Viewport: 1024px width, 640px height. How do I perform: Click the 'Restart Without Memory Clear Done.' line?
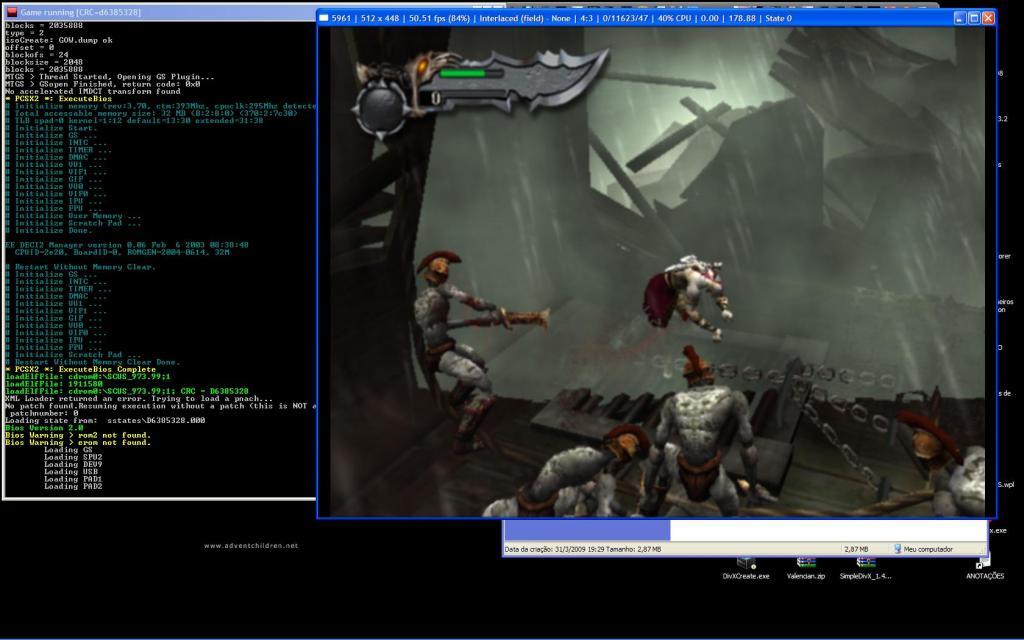click(x=93, y=362)
